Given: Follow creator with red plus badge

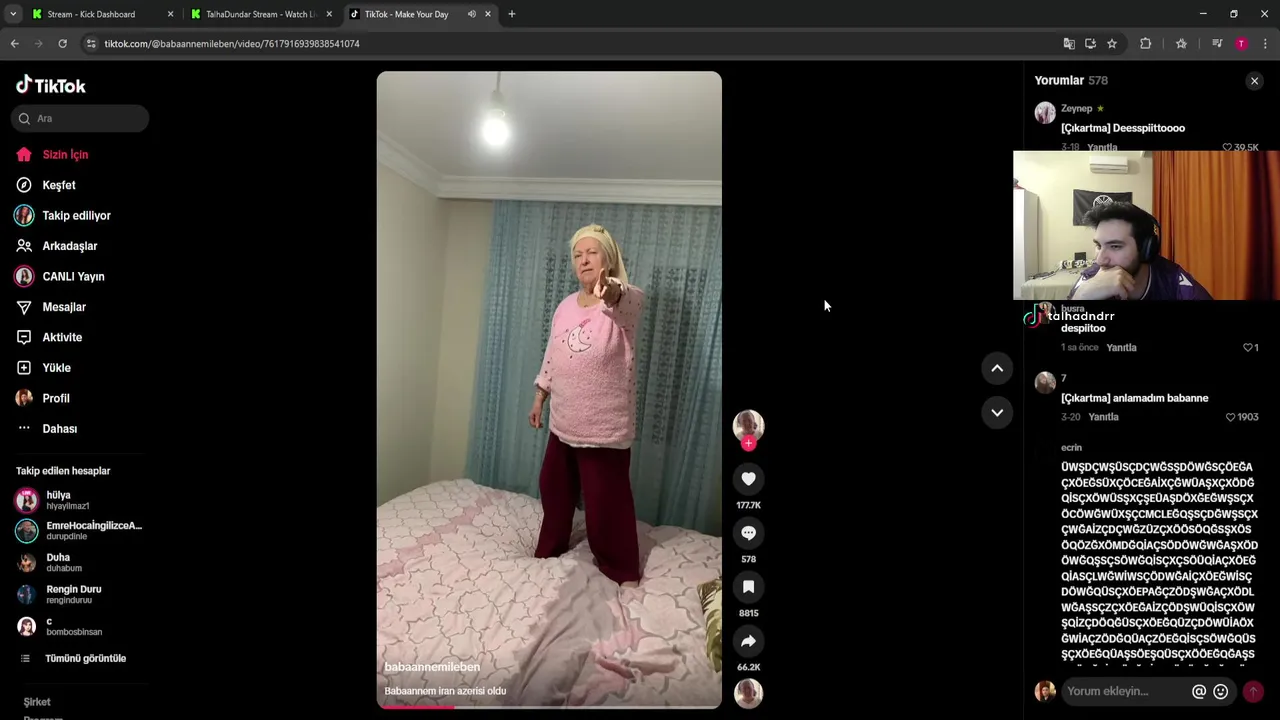Looking at the screenshot, I should [748, 443].
